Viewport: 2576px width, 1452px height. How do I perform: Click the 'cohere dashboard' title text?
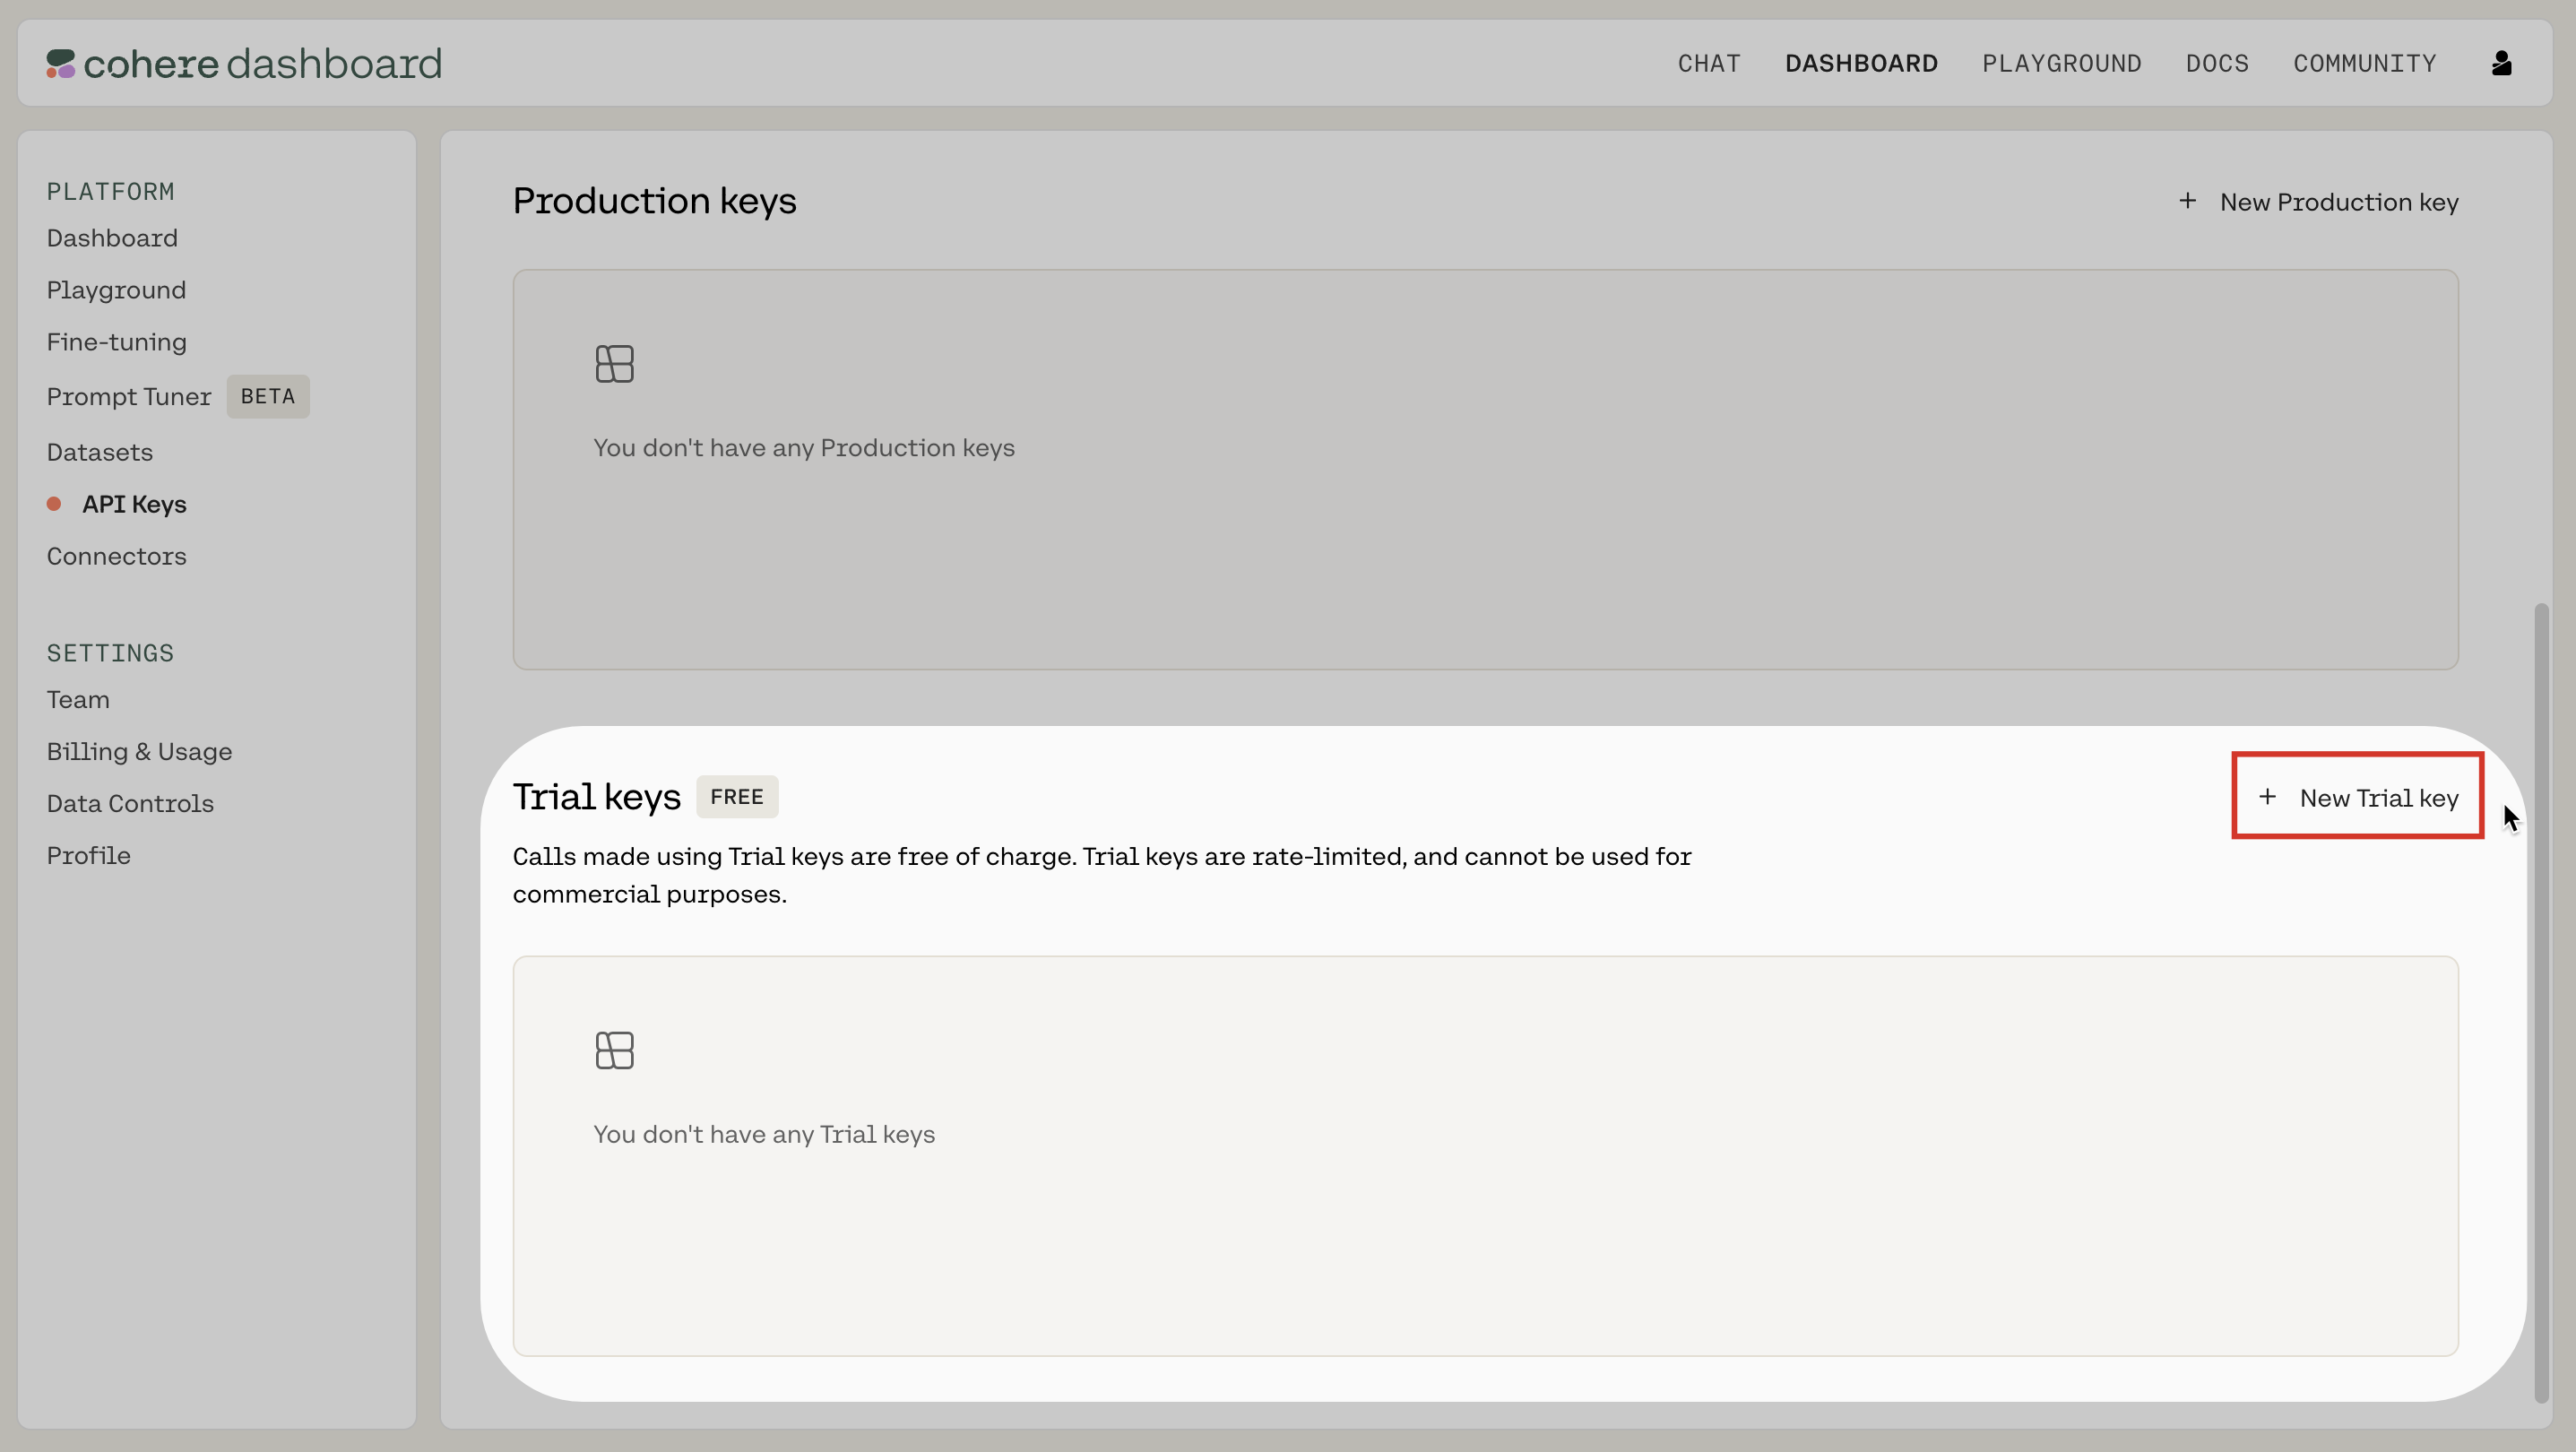pyautogui.click(x=263, y=64)
